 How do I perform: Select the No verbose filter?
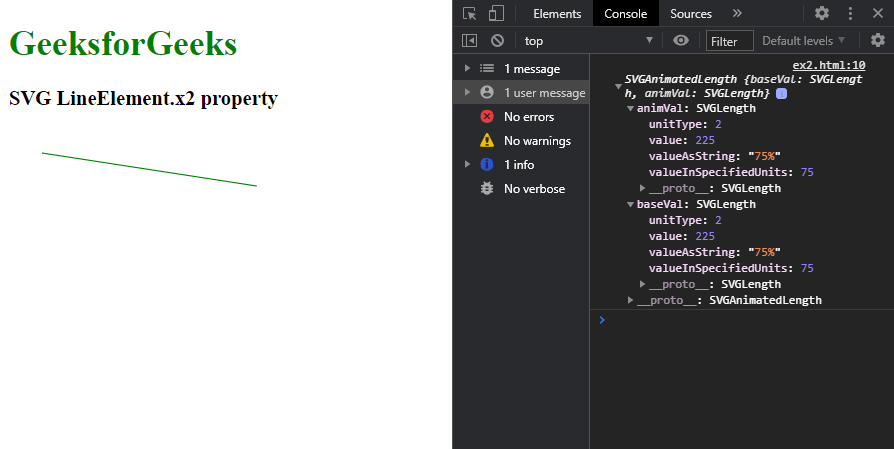[521, 188]
